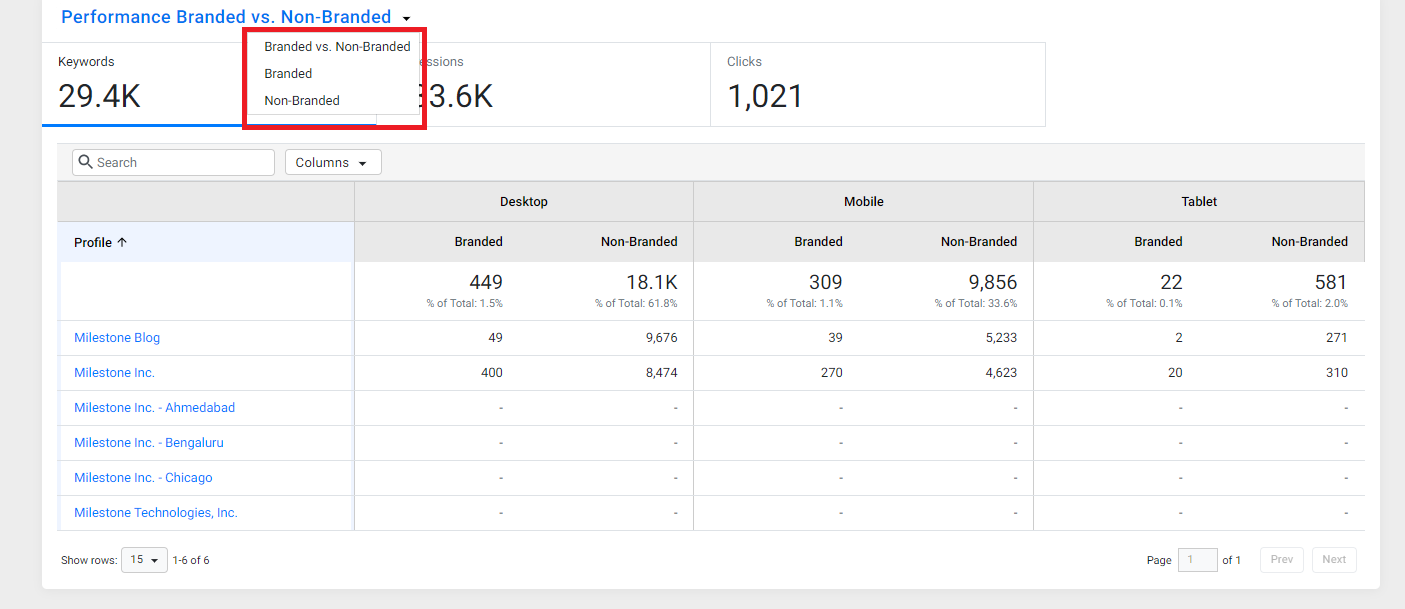The height and width of the screenshot is (609, 1405).
Task: Click the Desktop column group header
Action: (524, 202)
